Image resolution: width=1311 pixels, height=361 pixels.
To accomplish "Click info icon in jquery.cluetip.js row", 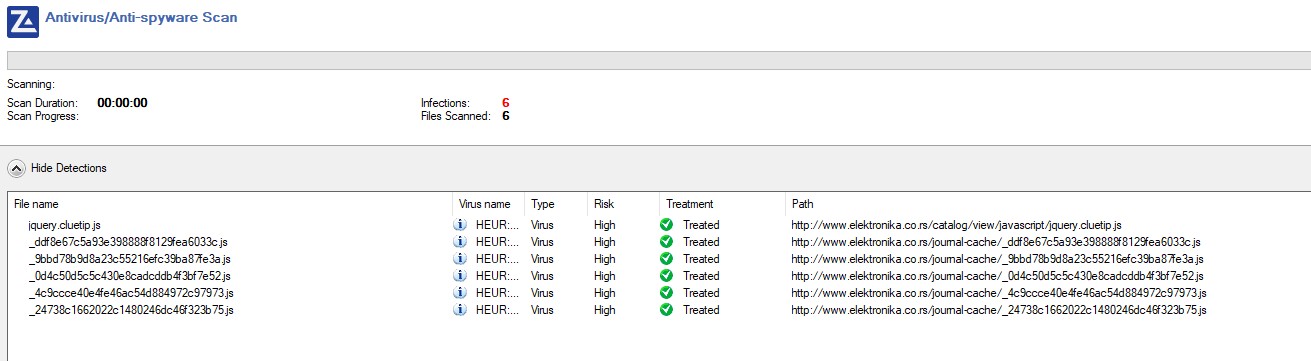I will tap(461, 225).
